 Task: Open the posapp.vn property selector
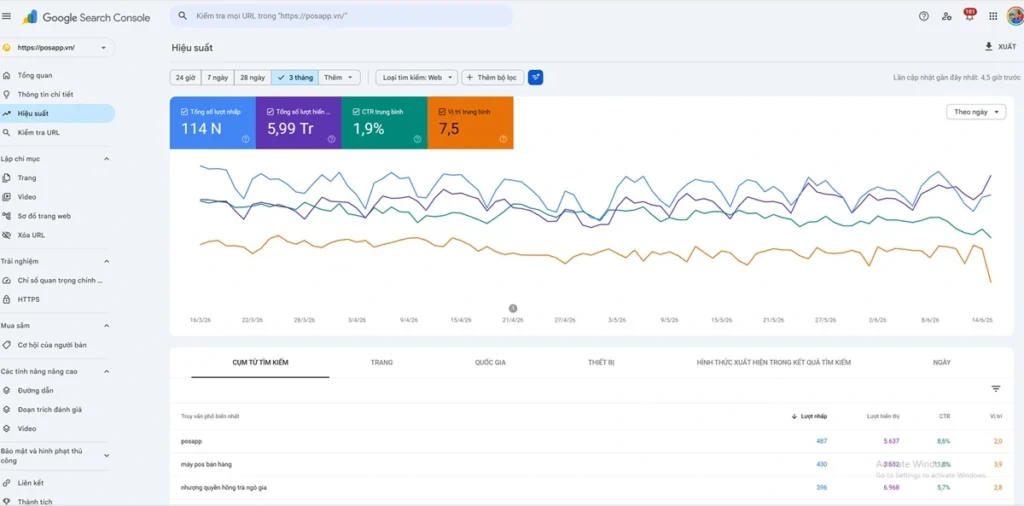pyautogui.click(x=57, y=48)
